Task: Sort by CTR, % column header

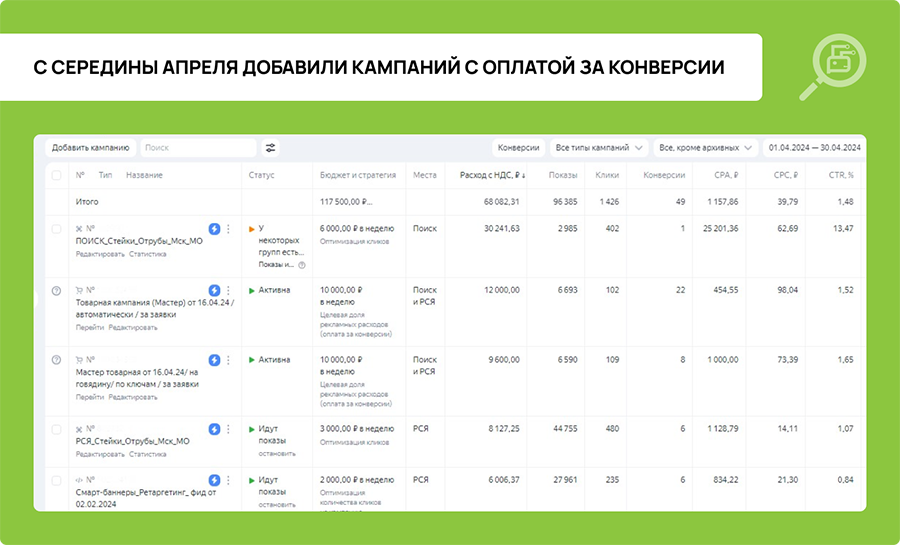Action: pos(841,175)
